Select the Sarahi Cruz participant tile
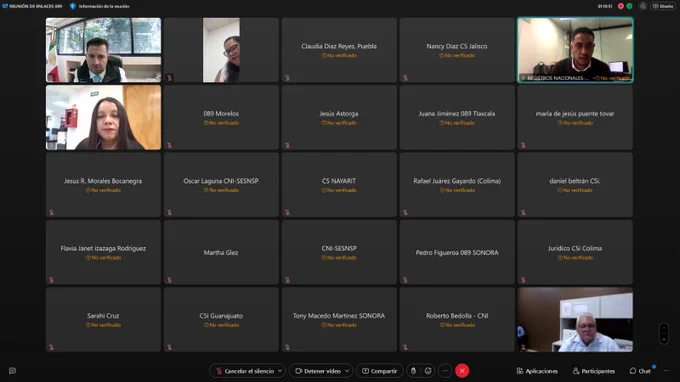 point(103,320)
